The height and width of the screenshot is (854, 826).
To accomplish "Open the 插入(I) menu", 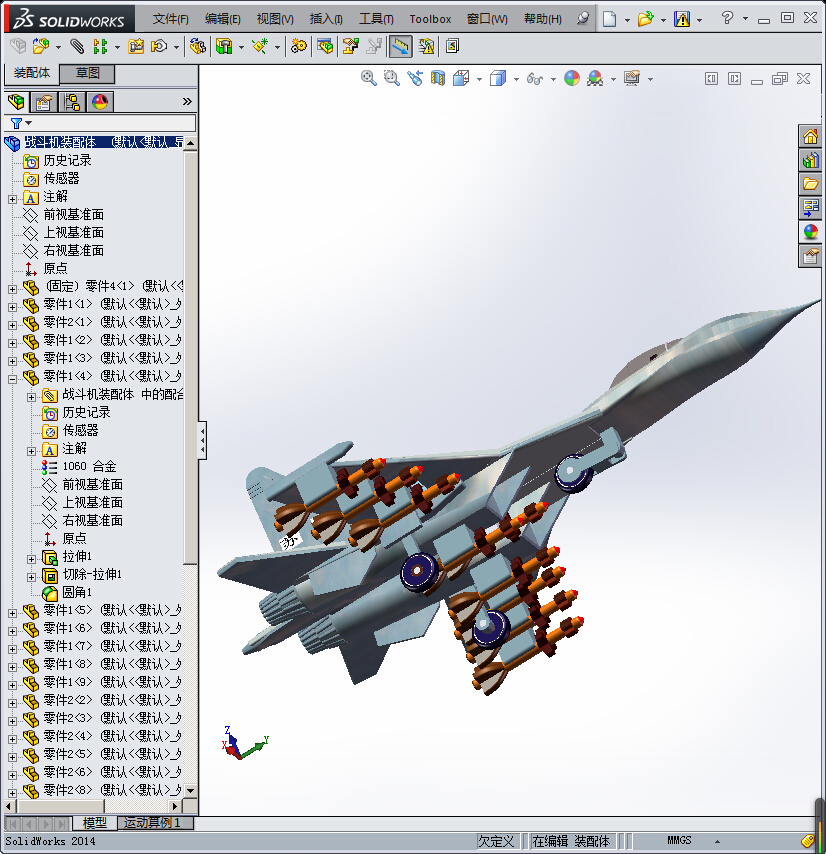I will pos(326,19).
